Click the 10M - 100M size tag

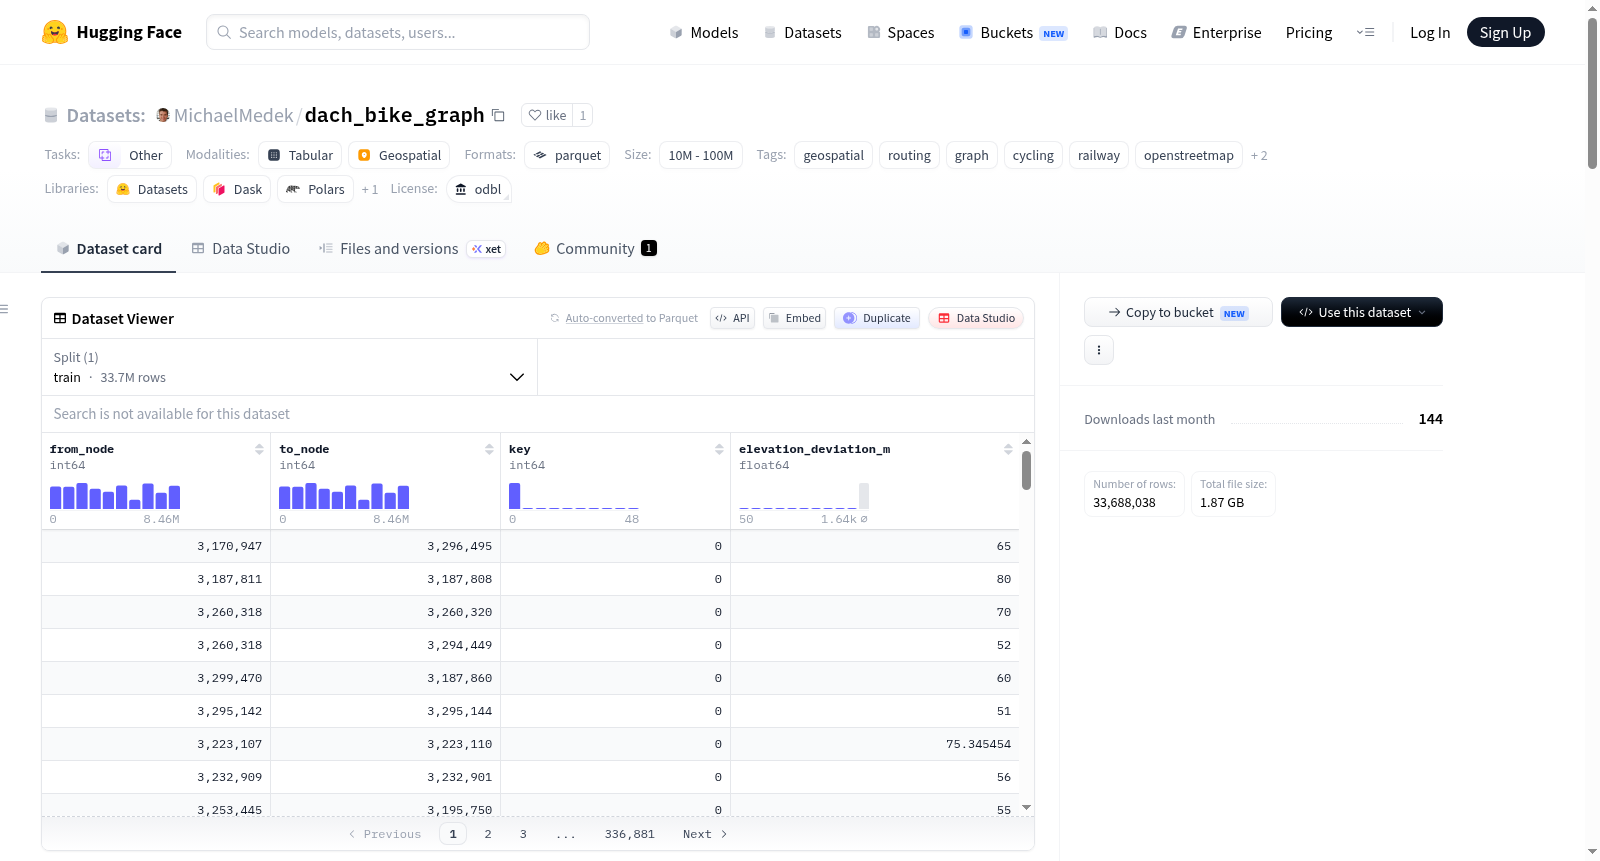701,155
